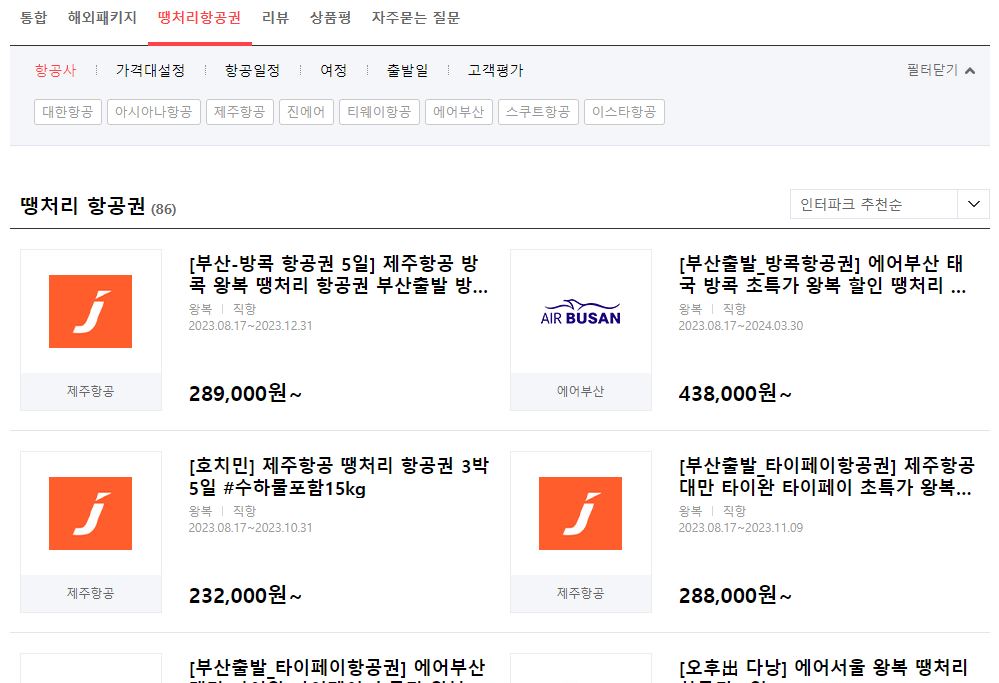The height and width of the screenshot is (683, 999).
Task: Select the 고객평가 filter category
Action: point(496,70)
